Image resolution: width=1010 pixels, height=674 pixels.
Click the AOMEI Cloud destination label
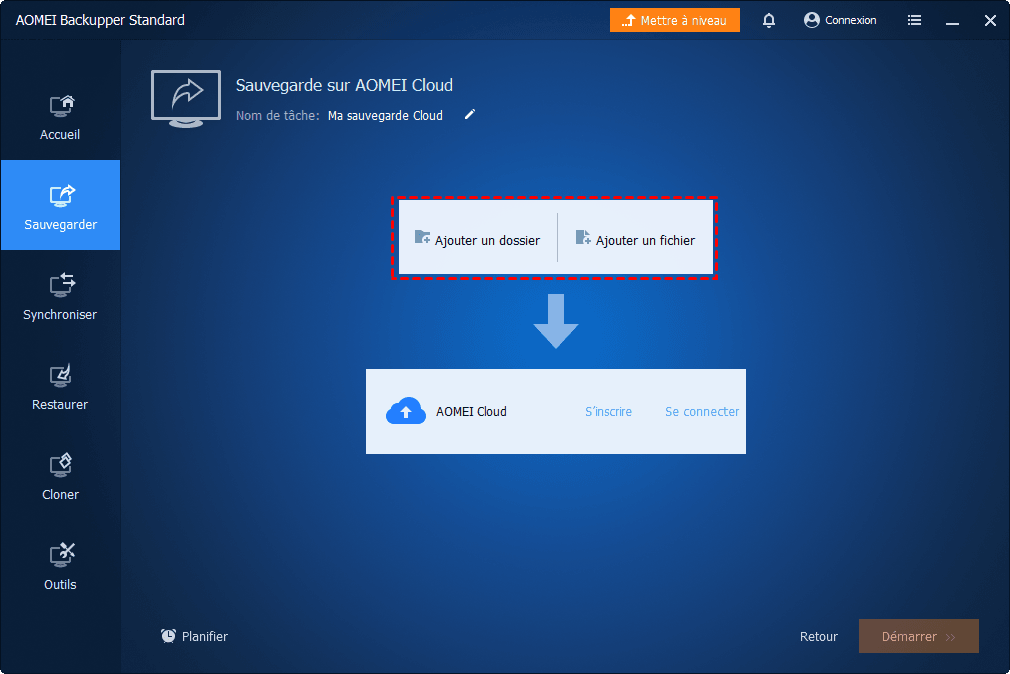pyautogui.click(x=471, y=412)
